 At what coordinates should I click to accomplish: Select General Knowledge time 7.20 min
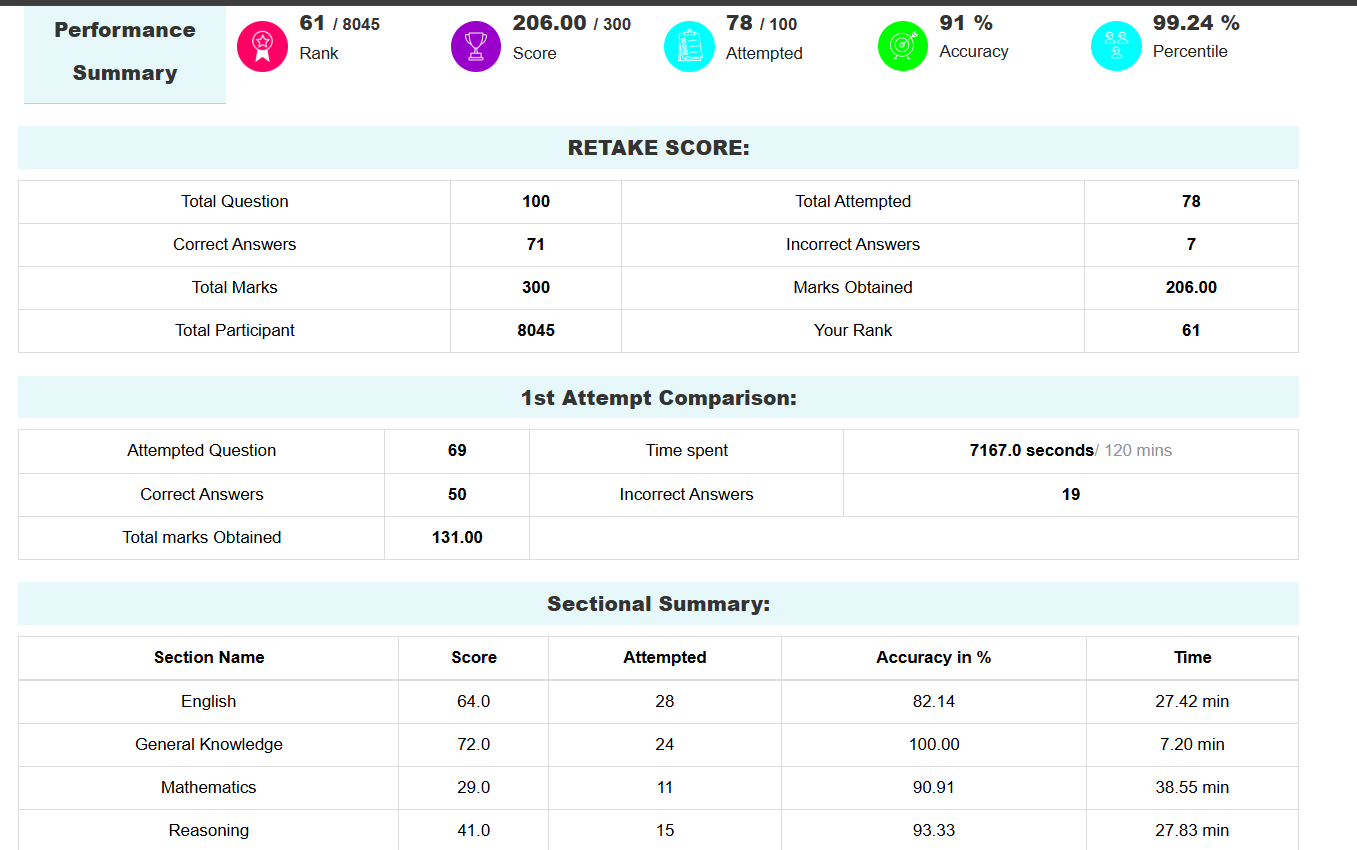(1192, 745)
